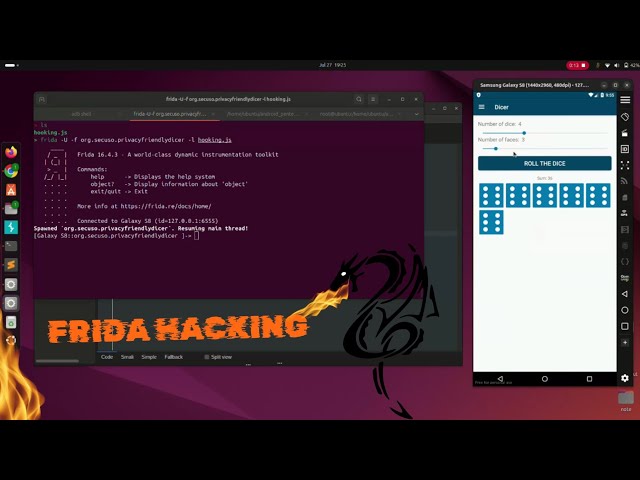Tap Android home button in the phone navigation bar
Image resolution: width=640 pixels, height=480 pixels.
point(544,379)
